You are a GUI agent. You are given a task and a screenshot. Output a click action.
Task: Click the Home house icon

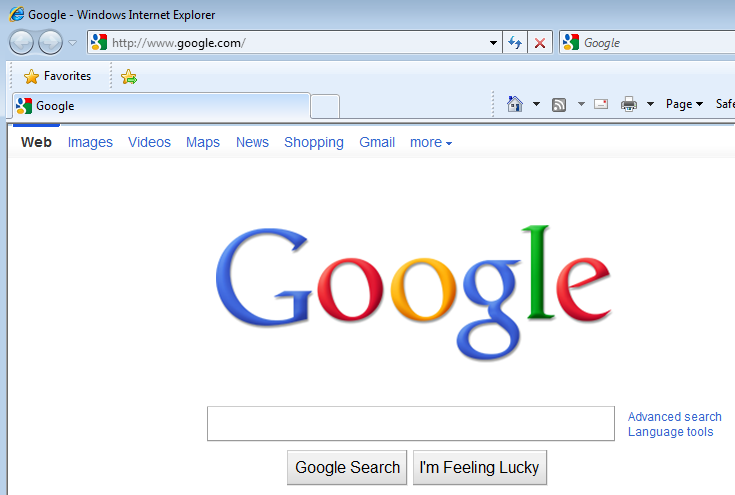(515, 104)
